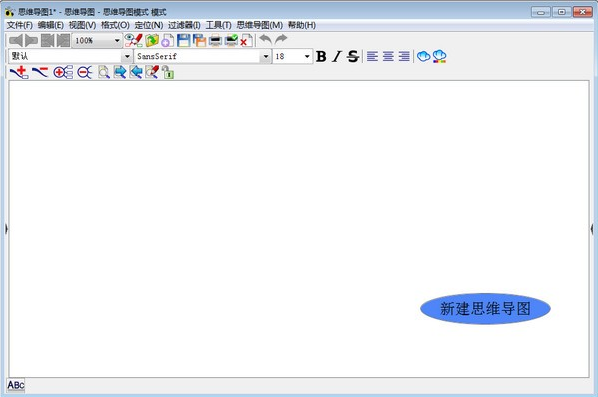Open the SansSerif font dropdown
The height and width of the screenshot is (397, 598).
coord(265,56)
